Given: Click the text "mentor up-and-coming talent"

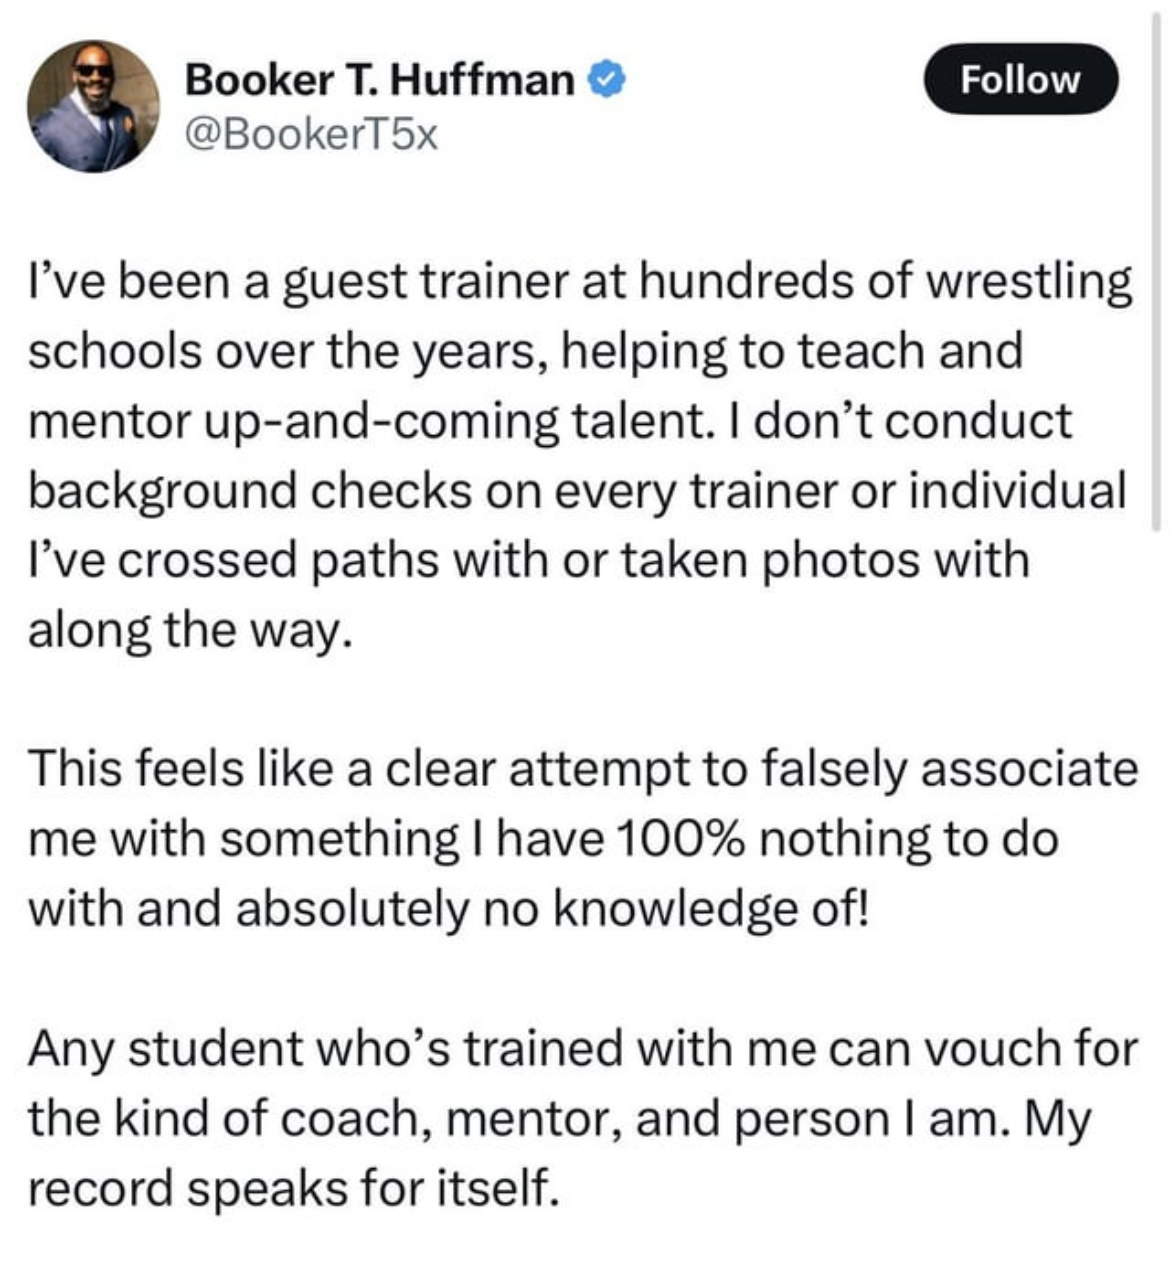Looking at the screenshot, I should coord(365,422).
